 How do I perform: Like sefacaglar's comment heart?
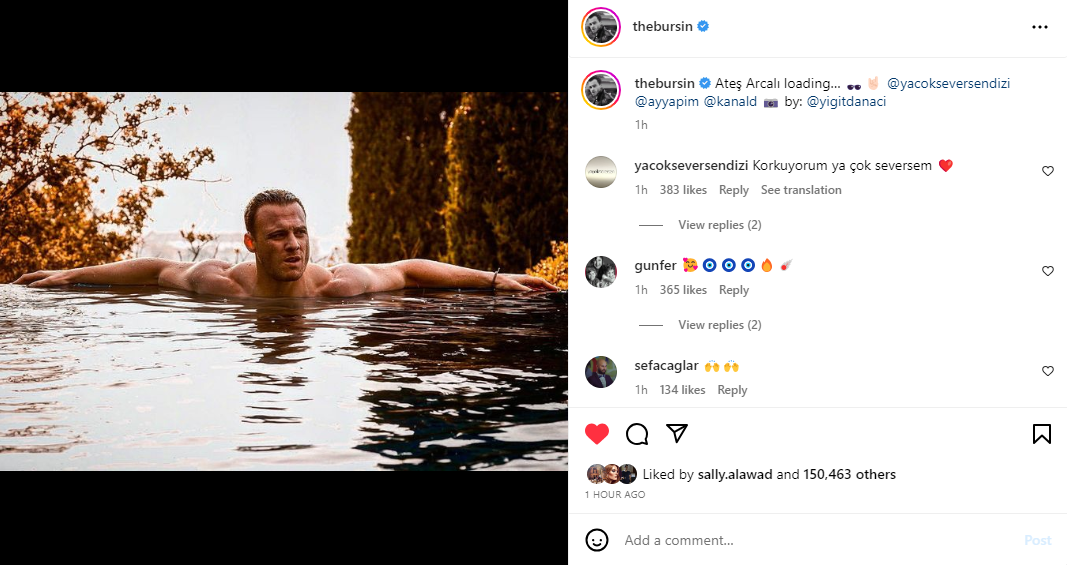click(1048, 371)
